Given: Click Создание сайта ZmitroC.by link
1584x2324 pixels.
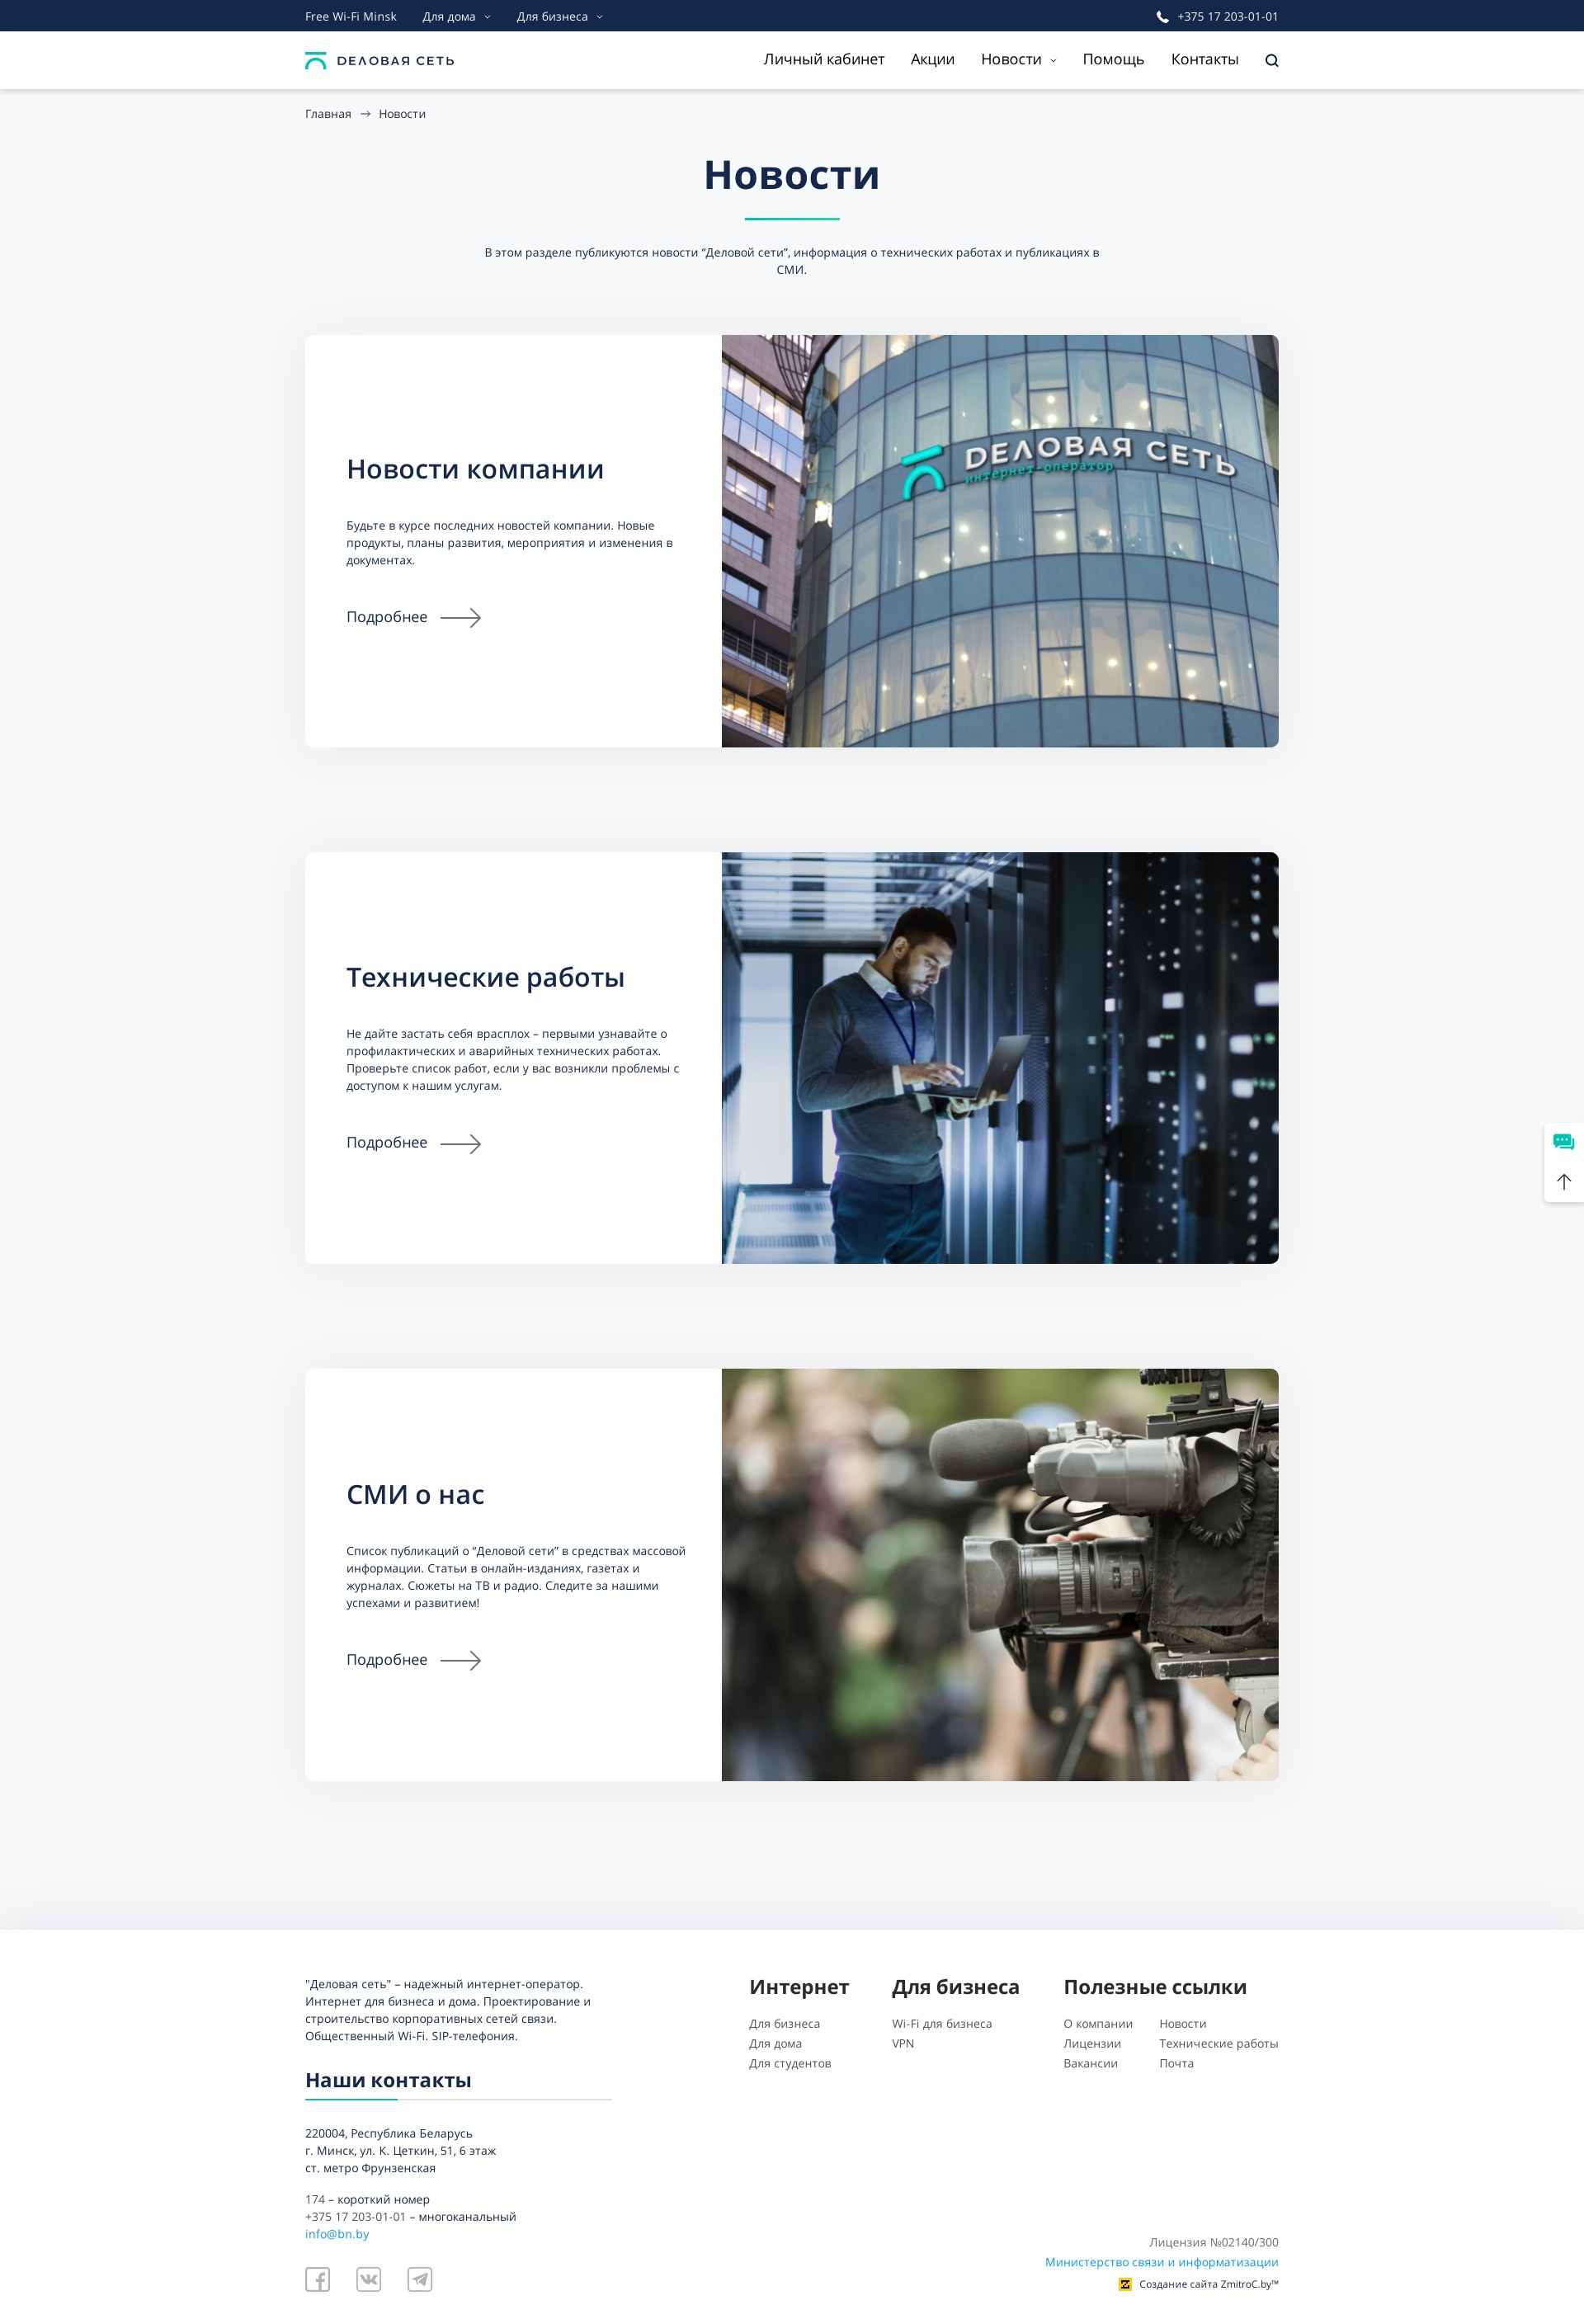Looking at the screenshot, I should click(1208, 2284).
